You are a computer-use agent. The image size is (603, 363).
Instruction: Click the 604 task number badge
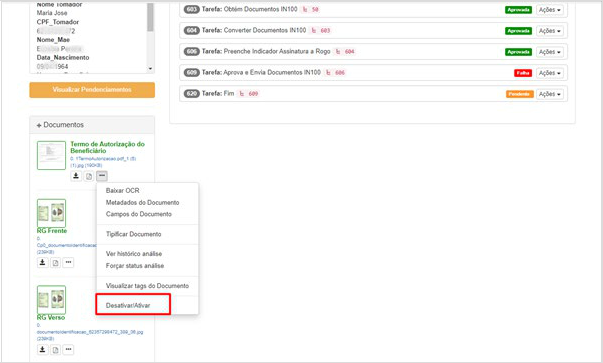(x=192, y=30)
